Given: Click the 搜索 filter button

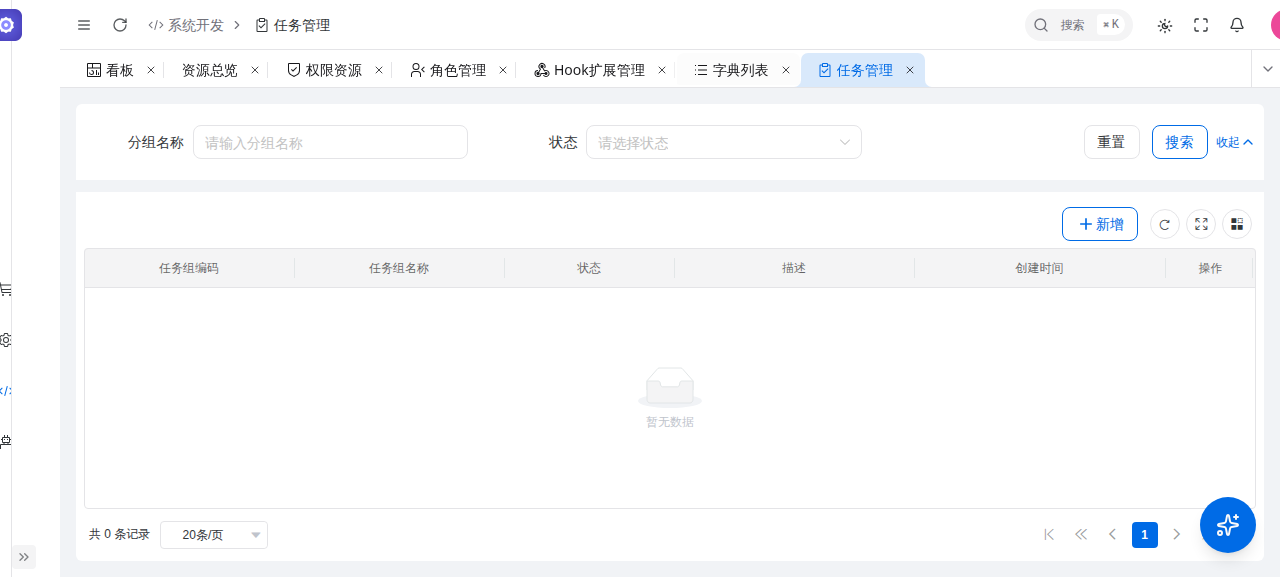Looking at the screenshot, I should (1180, 142).
